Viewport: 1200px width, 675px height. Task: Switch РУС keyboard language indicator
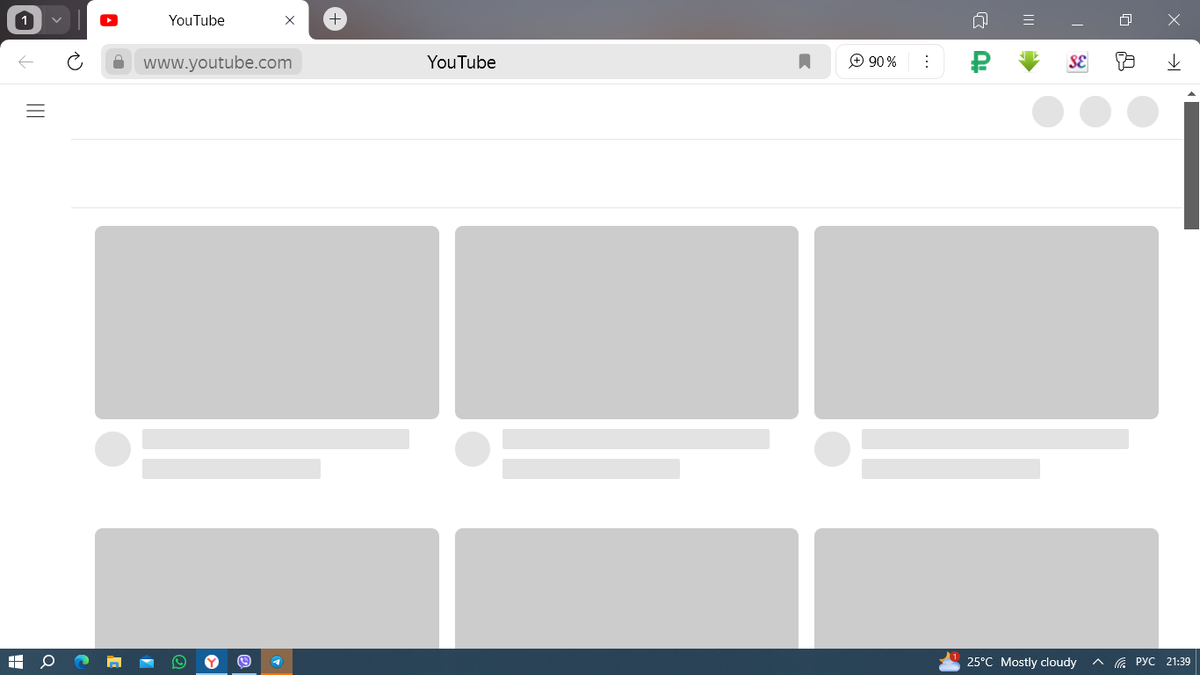(x=1146, y=662)
